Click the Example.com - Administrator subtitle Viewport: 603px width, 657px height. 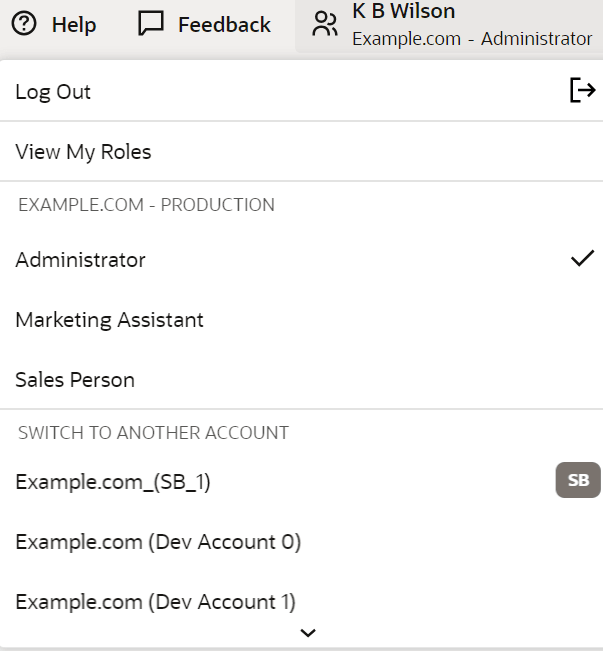[472, 39]
